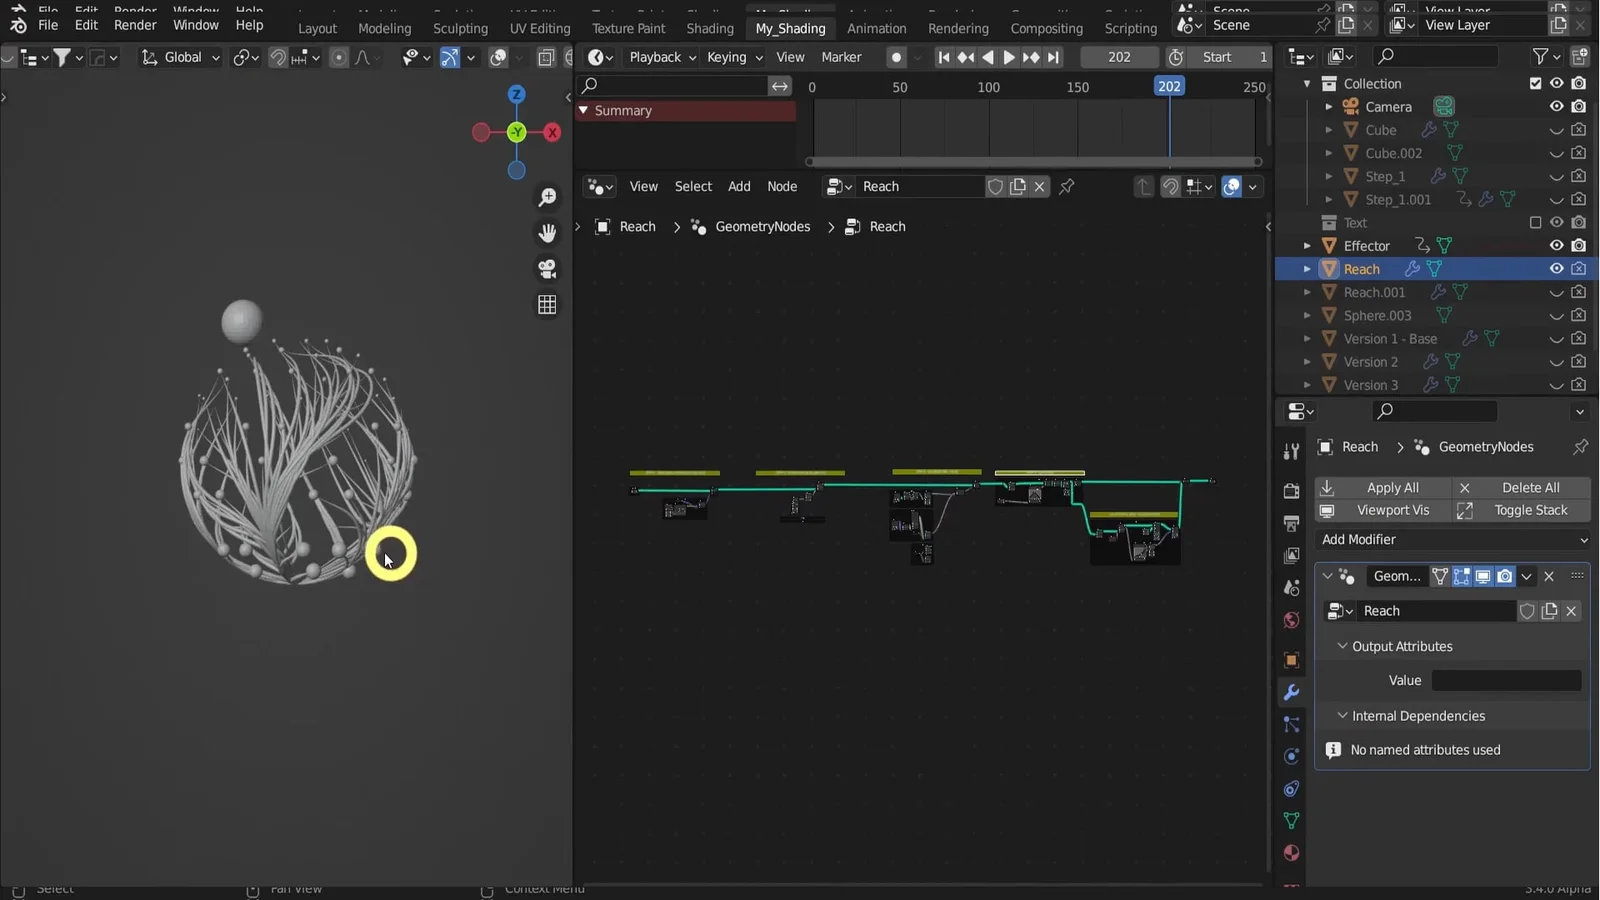Expand the Reach.001 outliner entry
This screenshot has height=900, width=1600.
(x=1308, y=292)
